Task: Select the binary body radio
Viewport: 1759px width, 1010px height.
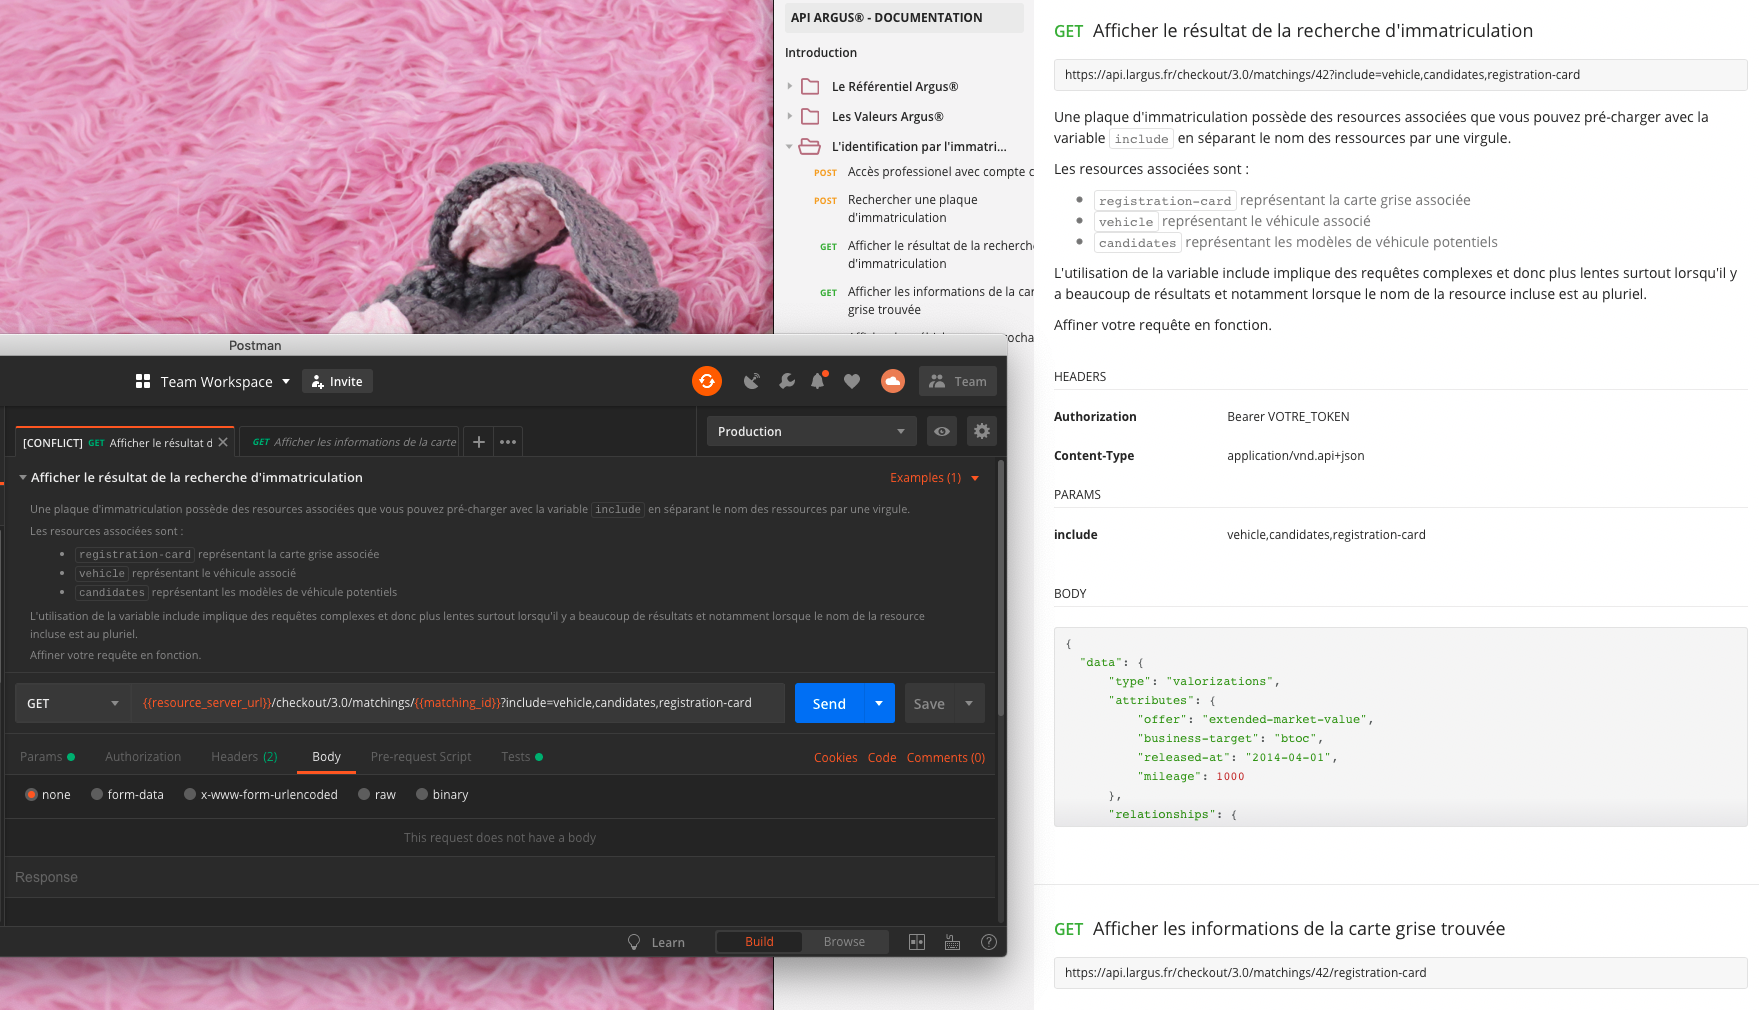Action: click(422, 794)
